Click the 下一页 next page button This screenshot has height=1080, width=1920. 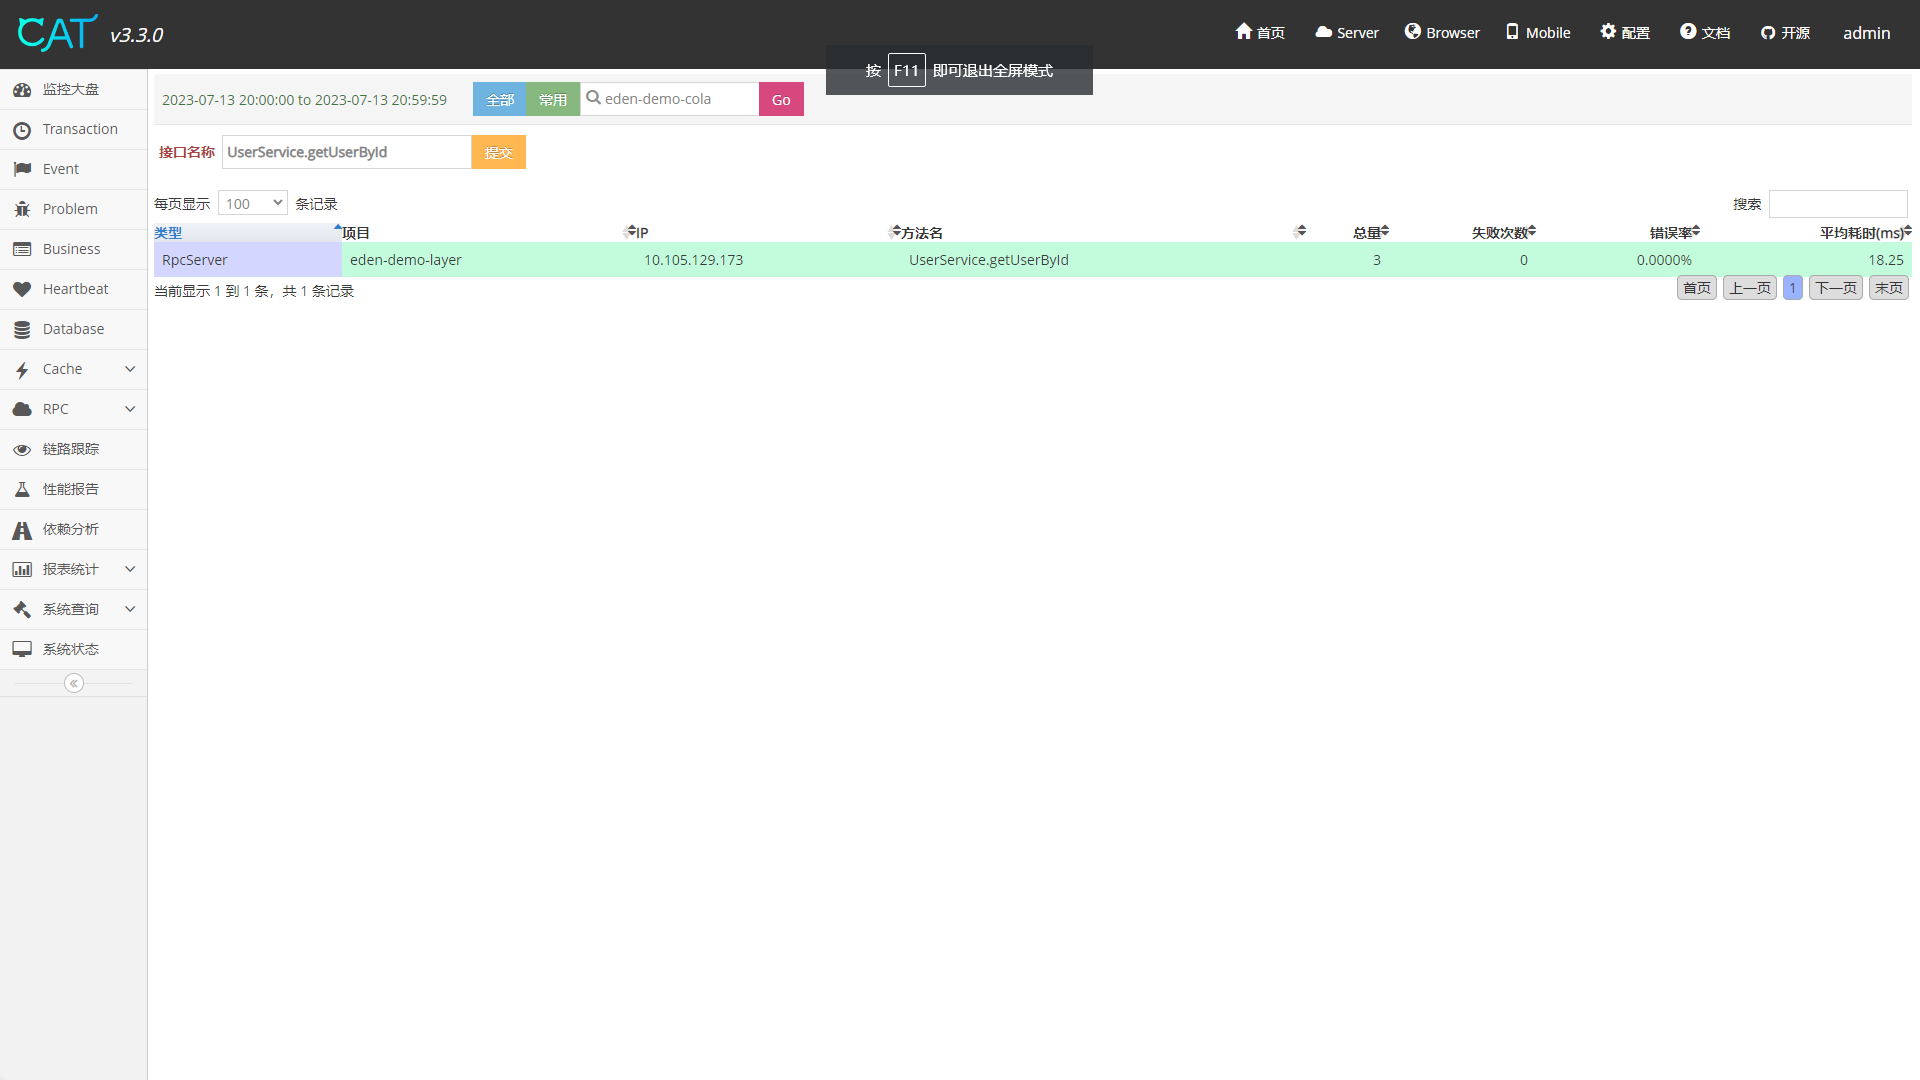pyautogui.click(x=1835, y=288)
